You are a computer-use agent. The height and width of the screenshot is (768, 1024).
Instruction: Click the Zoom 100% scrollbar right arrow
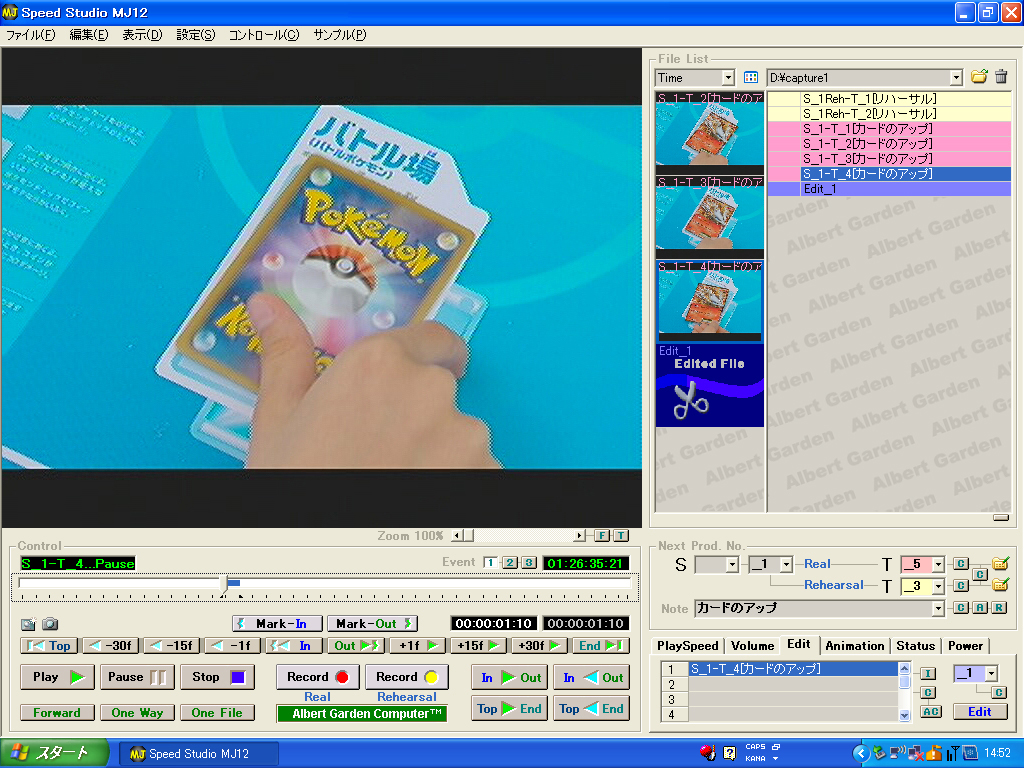[x=579, y=536]
